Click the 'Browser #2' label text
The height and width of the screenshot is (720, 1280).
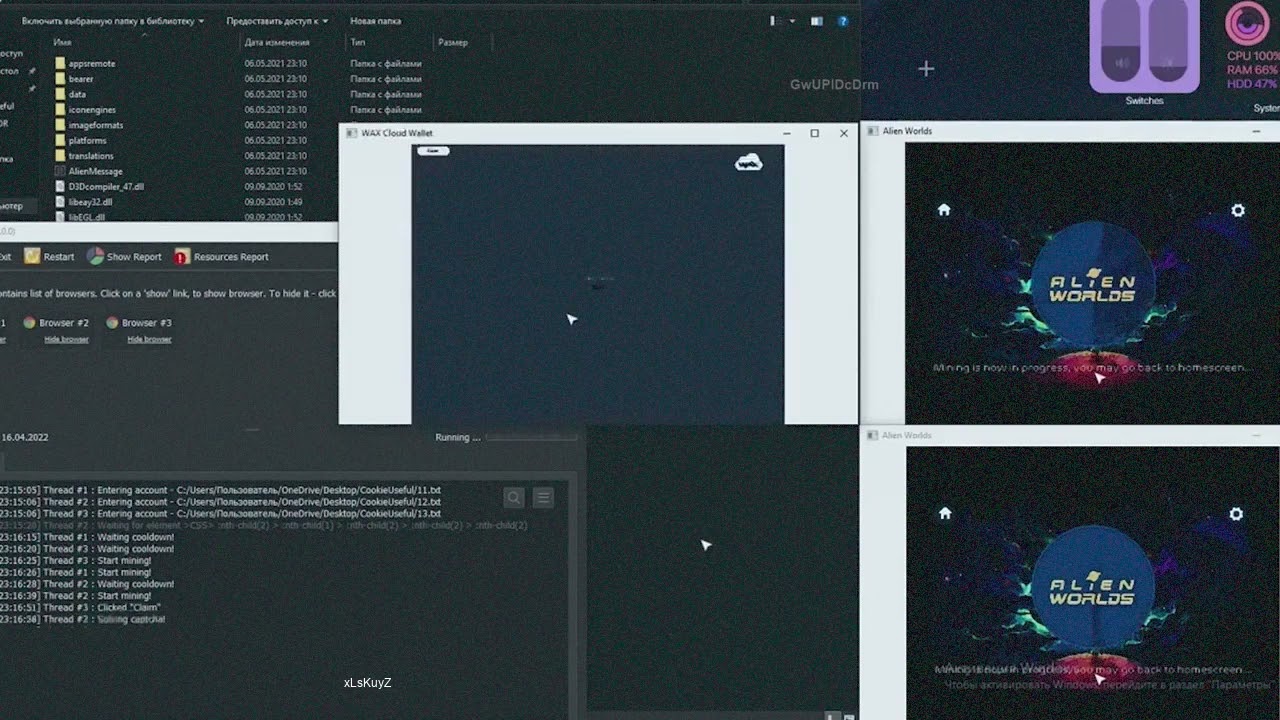64,323
